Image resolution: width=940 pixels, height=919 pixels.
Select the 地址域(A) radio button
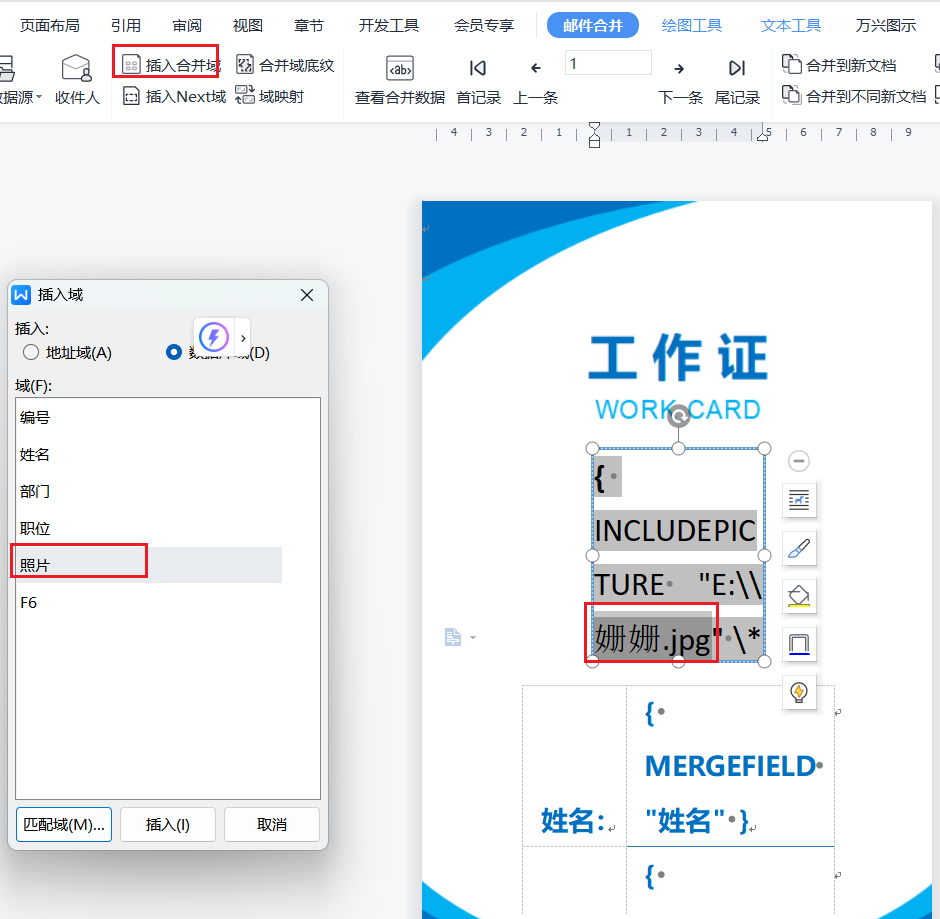tap(31, 352)
